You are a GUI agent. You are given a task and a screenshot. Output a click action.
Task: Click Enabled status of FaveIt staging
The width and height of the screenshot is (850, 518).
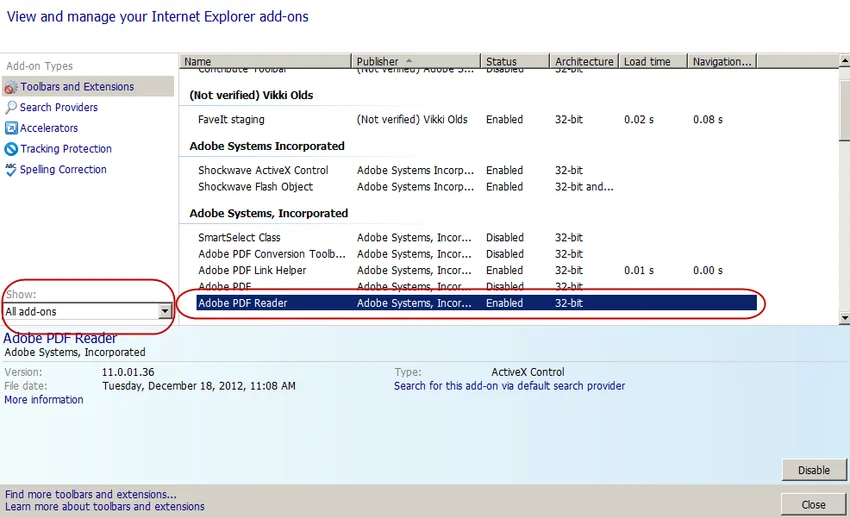coord(504,119)
